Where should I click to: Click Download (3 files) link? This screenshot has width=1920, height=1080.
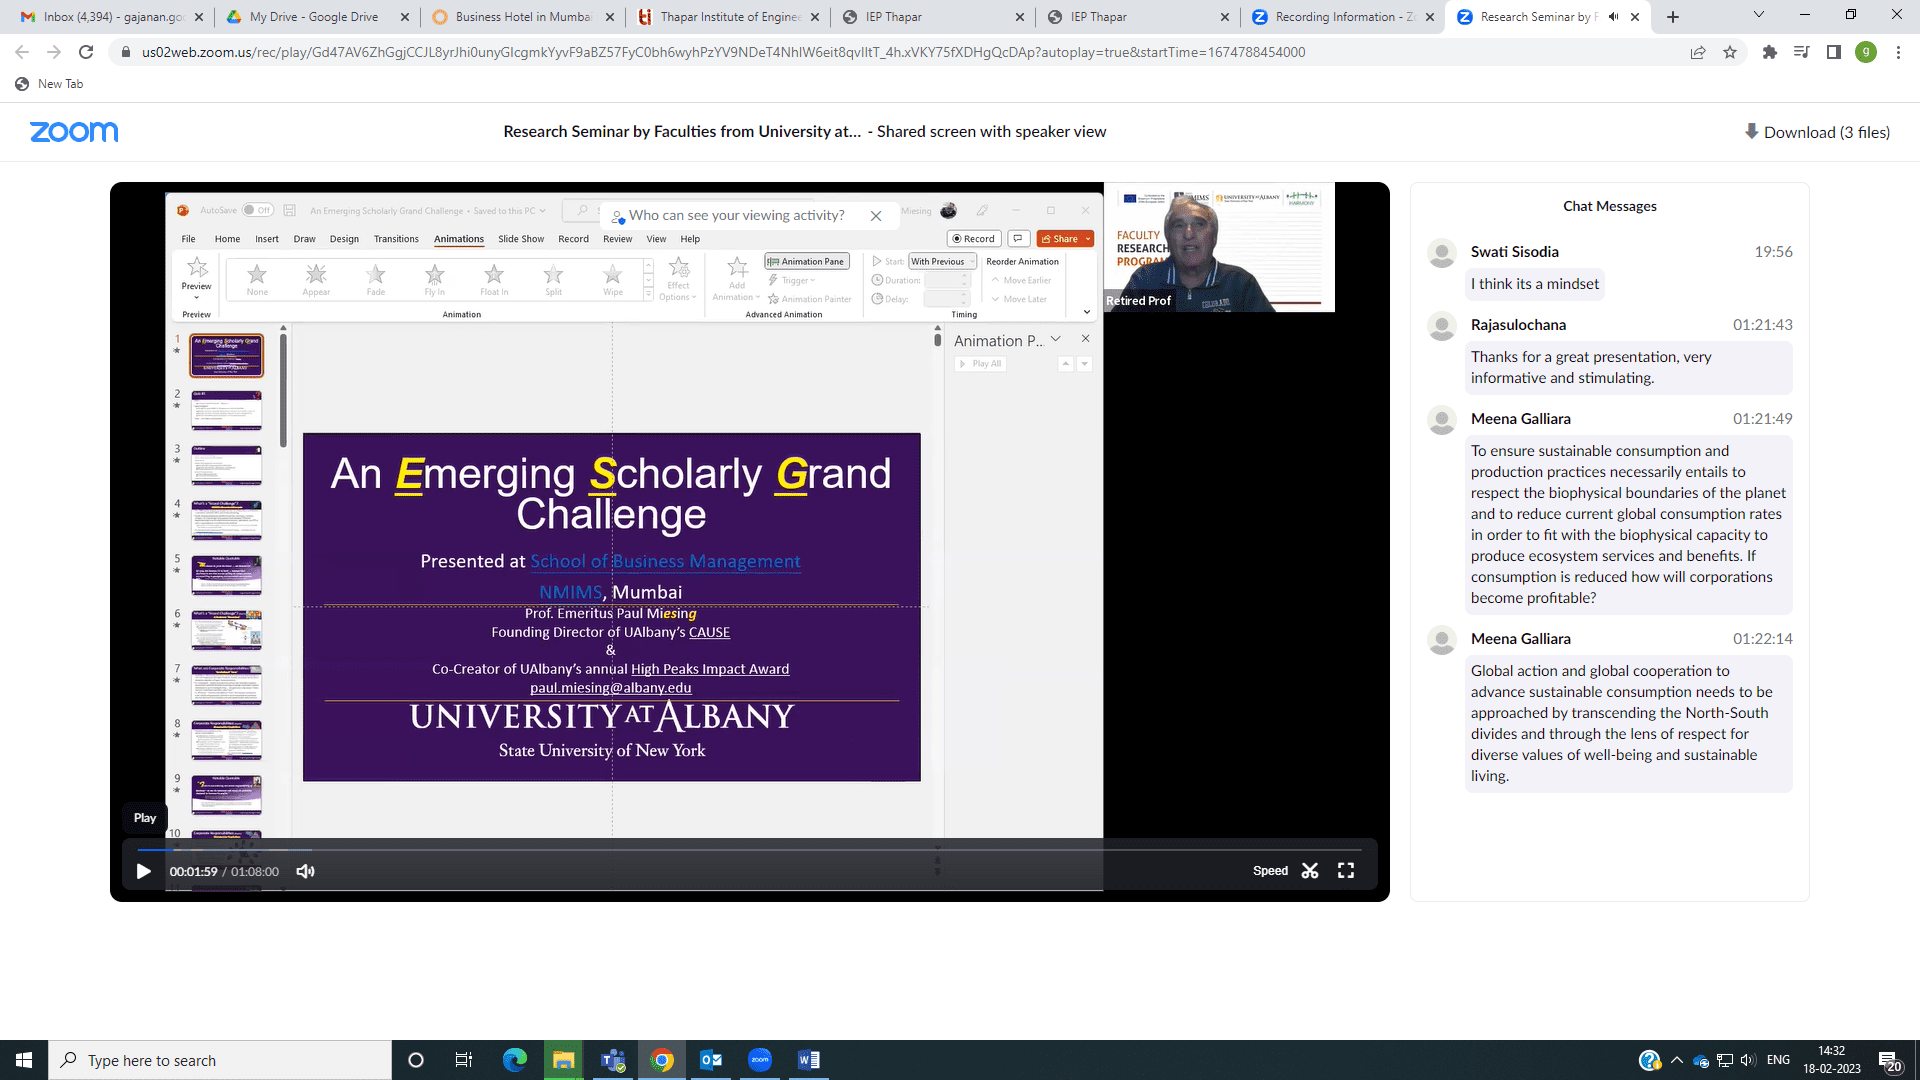[1817, 132]
